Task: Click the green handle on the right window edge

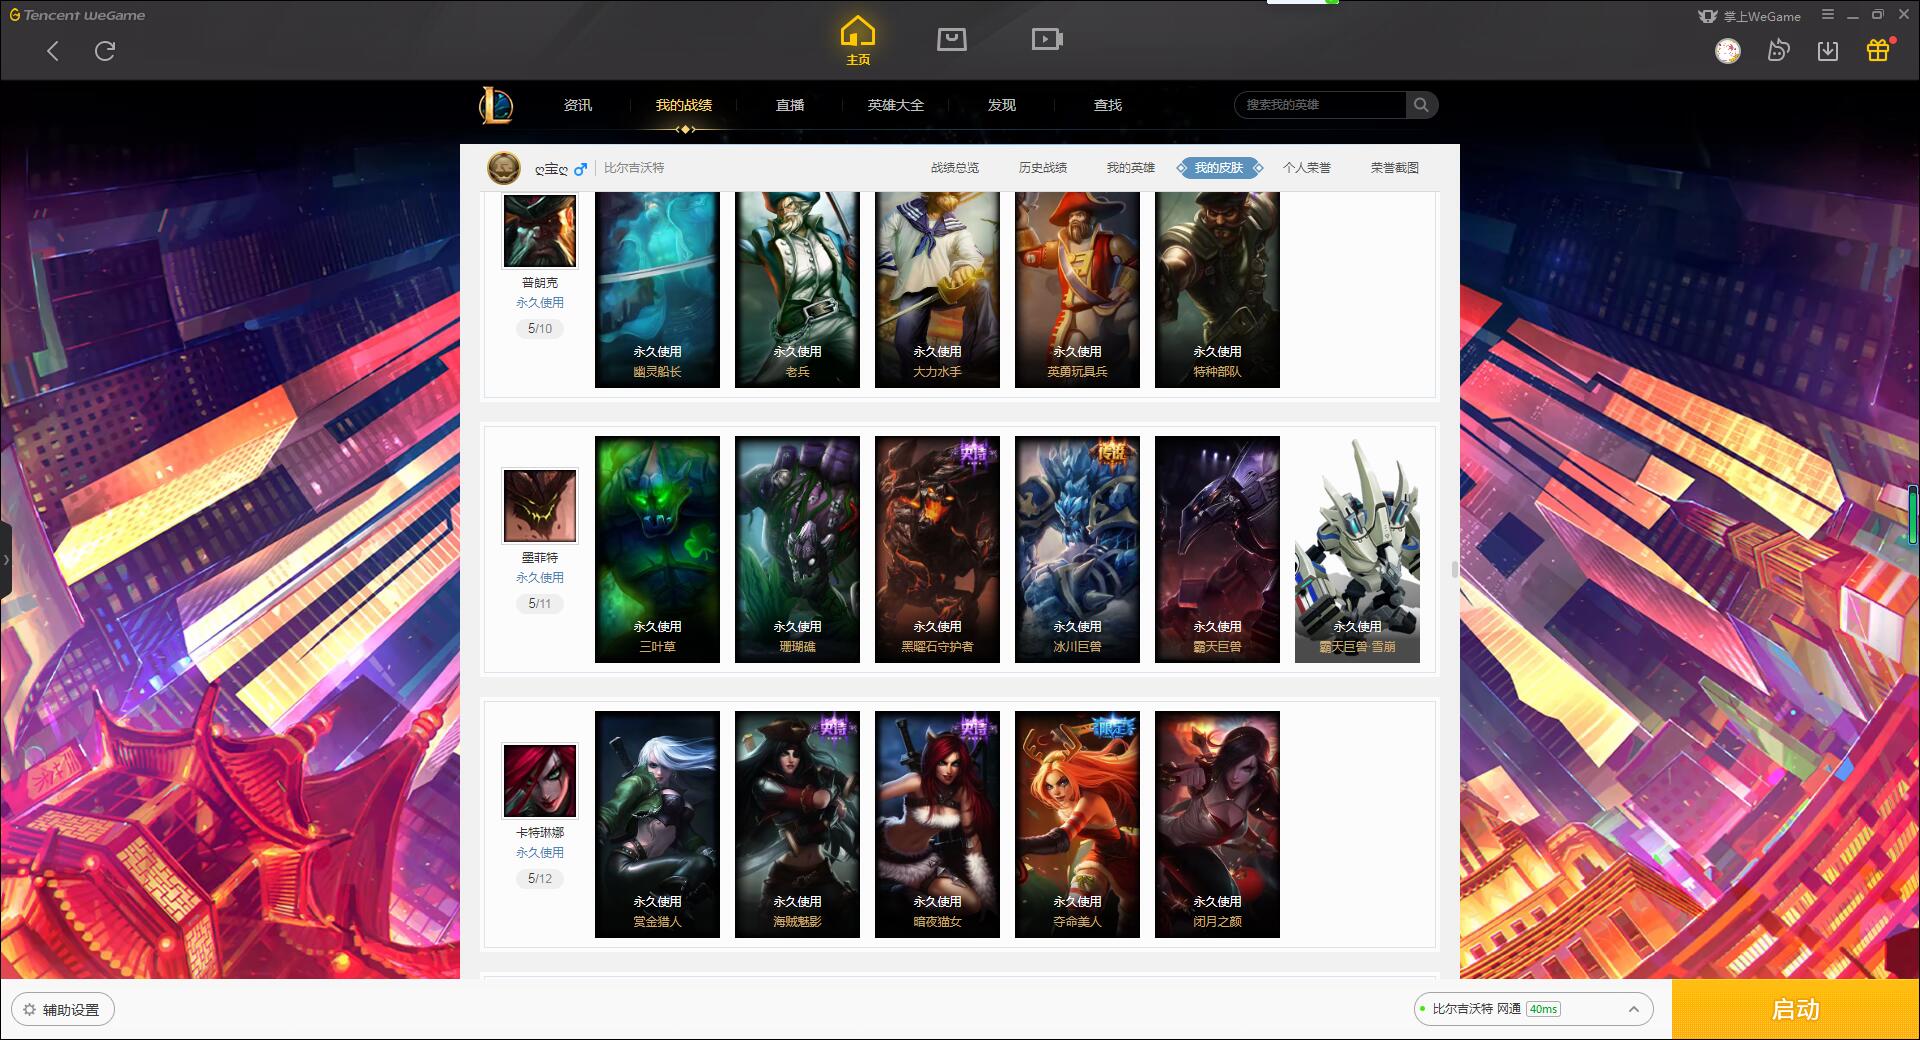Action: click(1913, 514)
